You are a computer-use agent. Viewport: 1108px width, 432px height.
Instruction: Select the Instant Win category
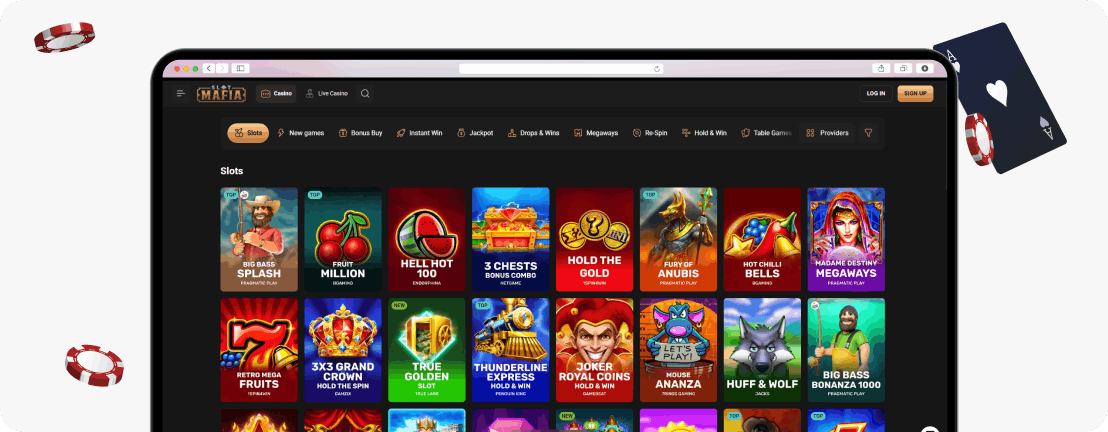[419, 133]
